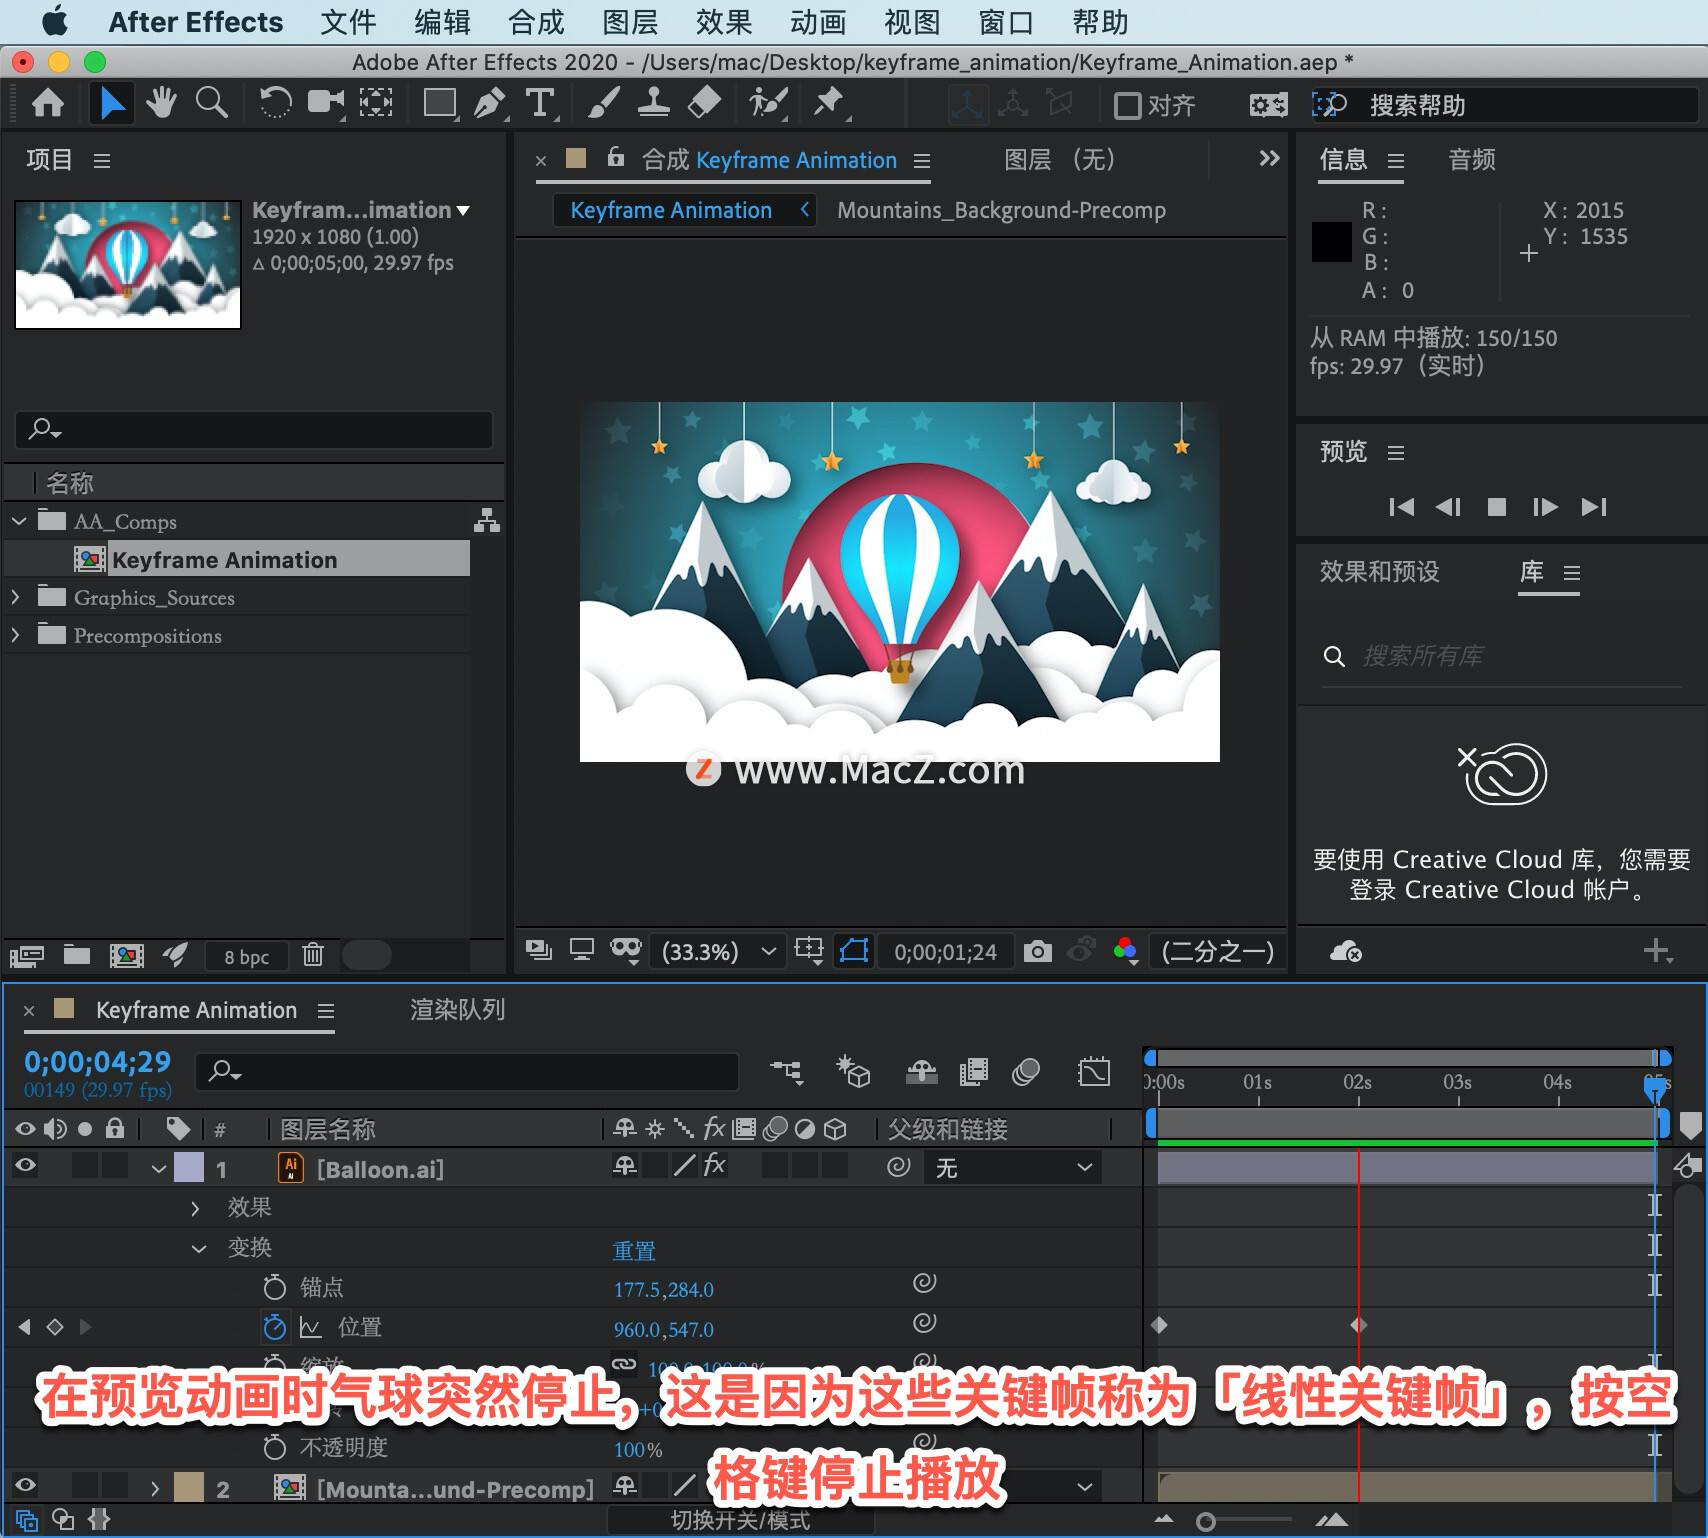Open the 动画 menu
1708x1538 pixels.
coord(818,22)
